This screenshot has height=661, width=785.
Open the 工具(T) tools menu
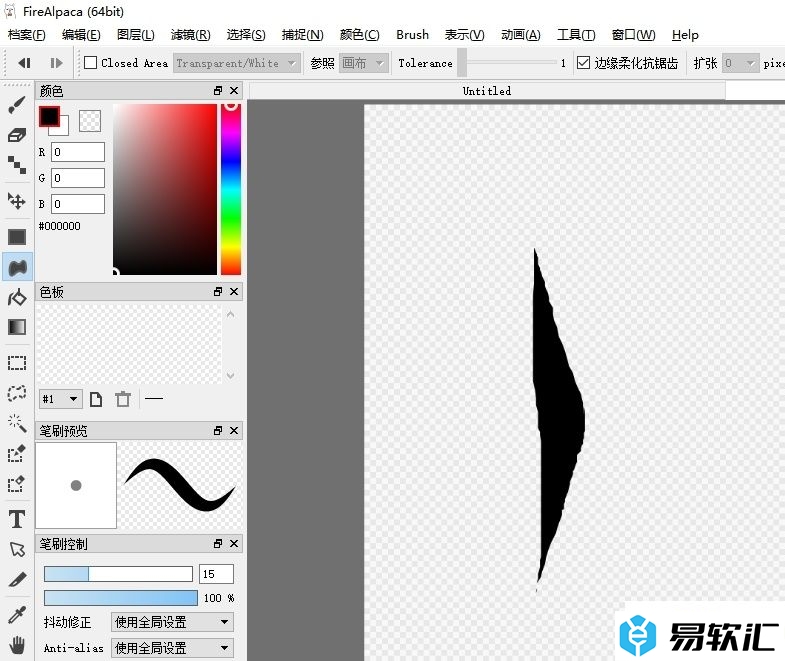[576, 35]
